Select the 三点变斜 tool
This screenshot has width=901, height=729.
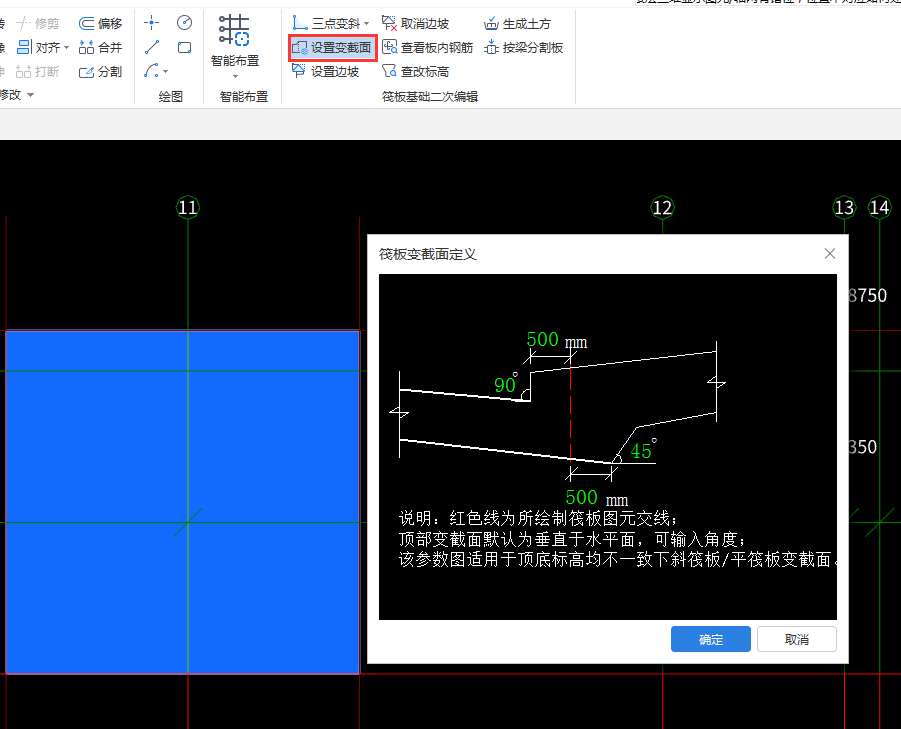click(326, 24)
